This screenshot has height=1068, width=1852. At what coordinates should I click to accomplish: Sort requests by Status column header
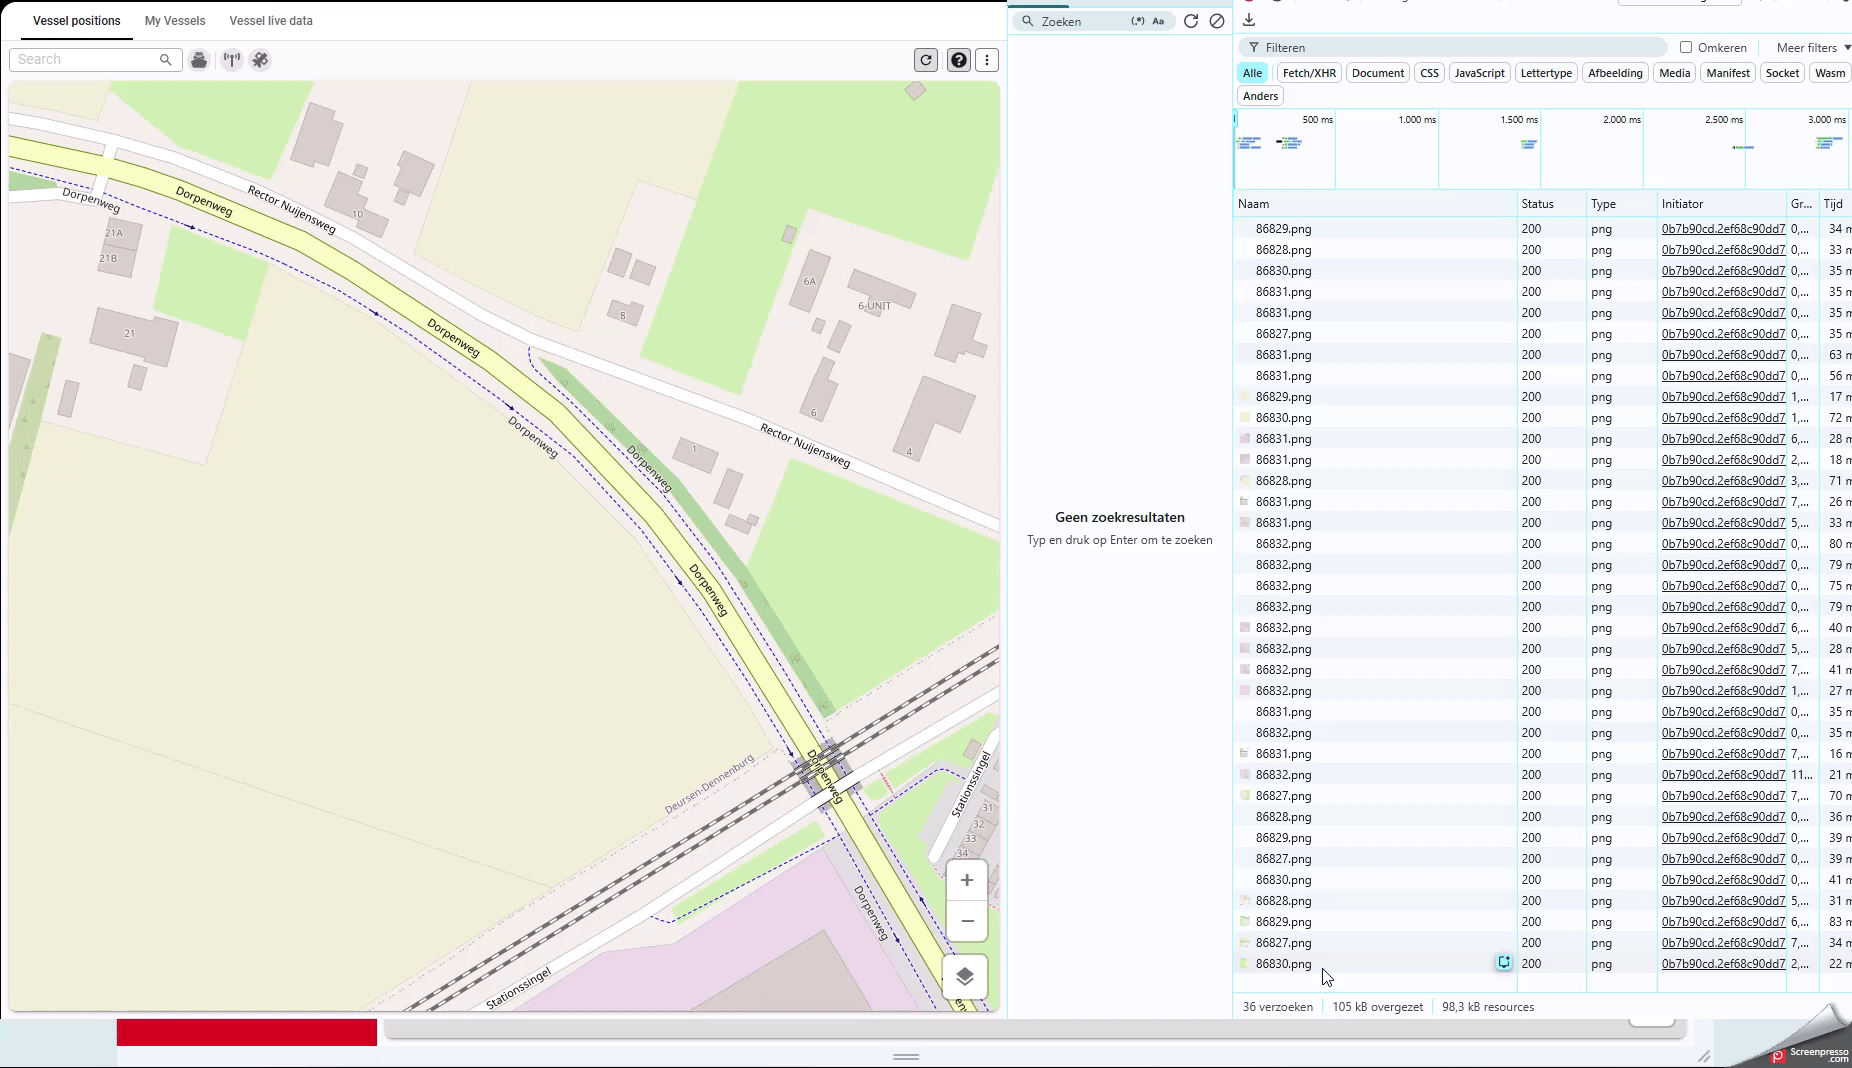point(1538,204)
